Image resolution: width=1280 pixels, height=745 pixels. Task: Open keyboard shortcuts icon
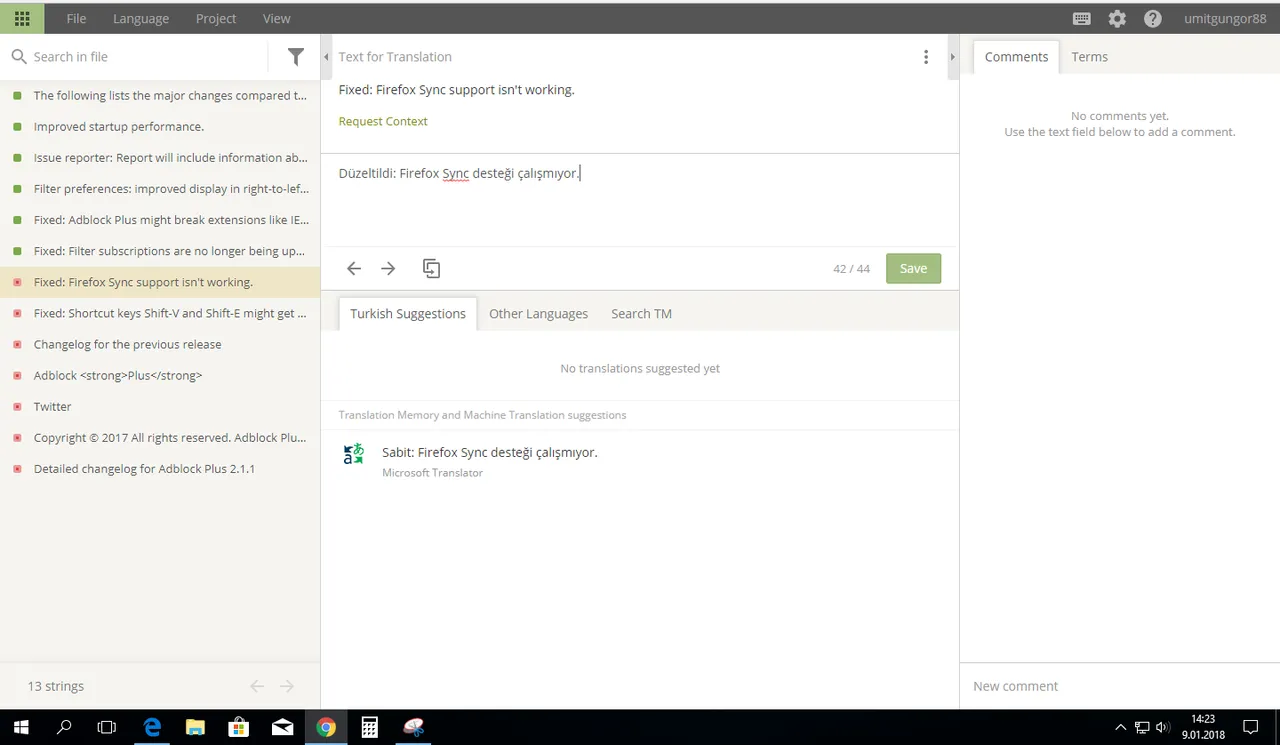1081,18
